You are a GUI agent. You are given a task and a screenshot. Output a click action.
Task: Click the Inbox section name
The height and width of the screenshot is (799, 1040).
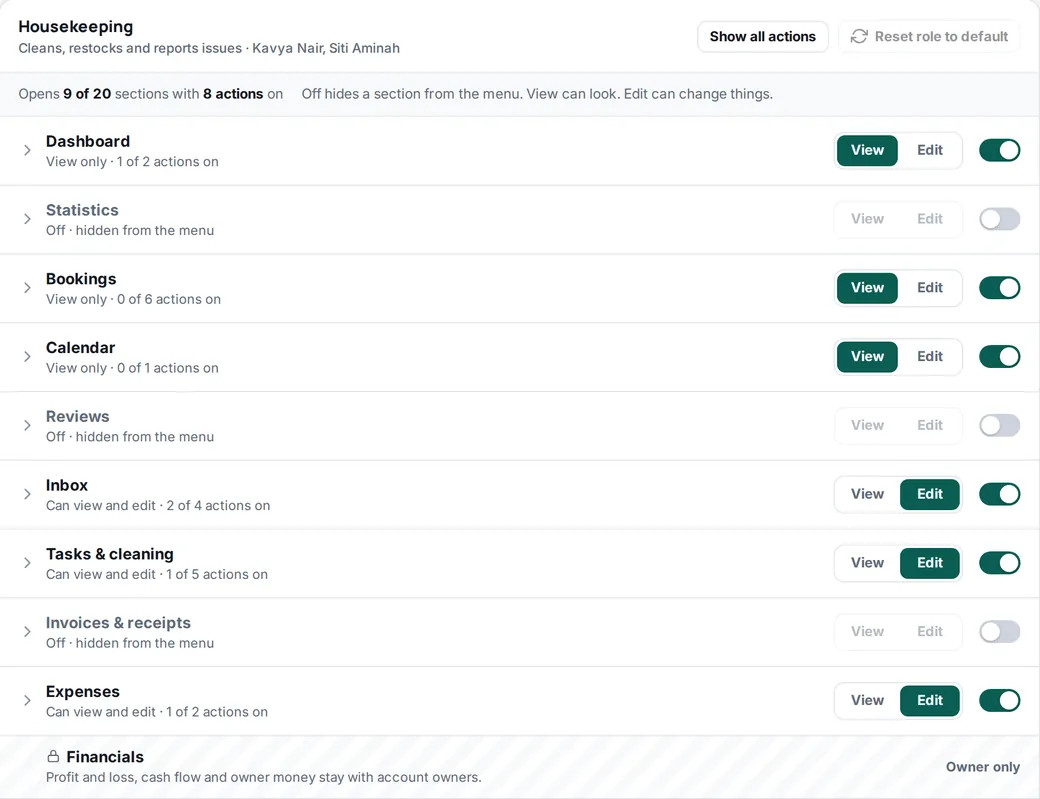click(x=66, y=485)
